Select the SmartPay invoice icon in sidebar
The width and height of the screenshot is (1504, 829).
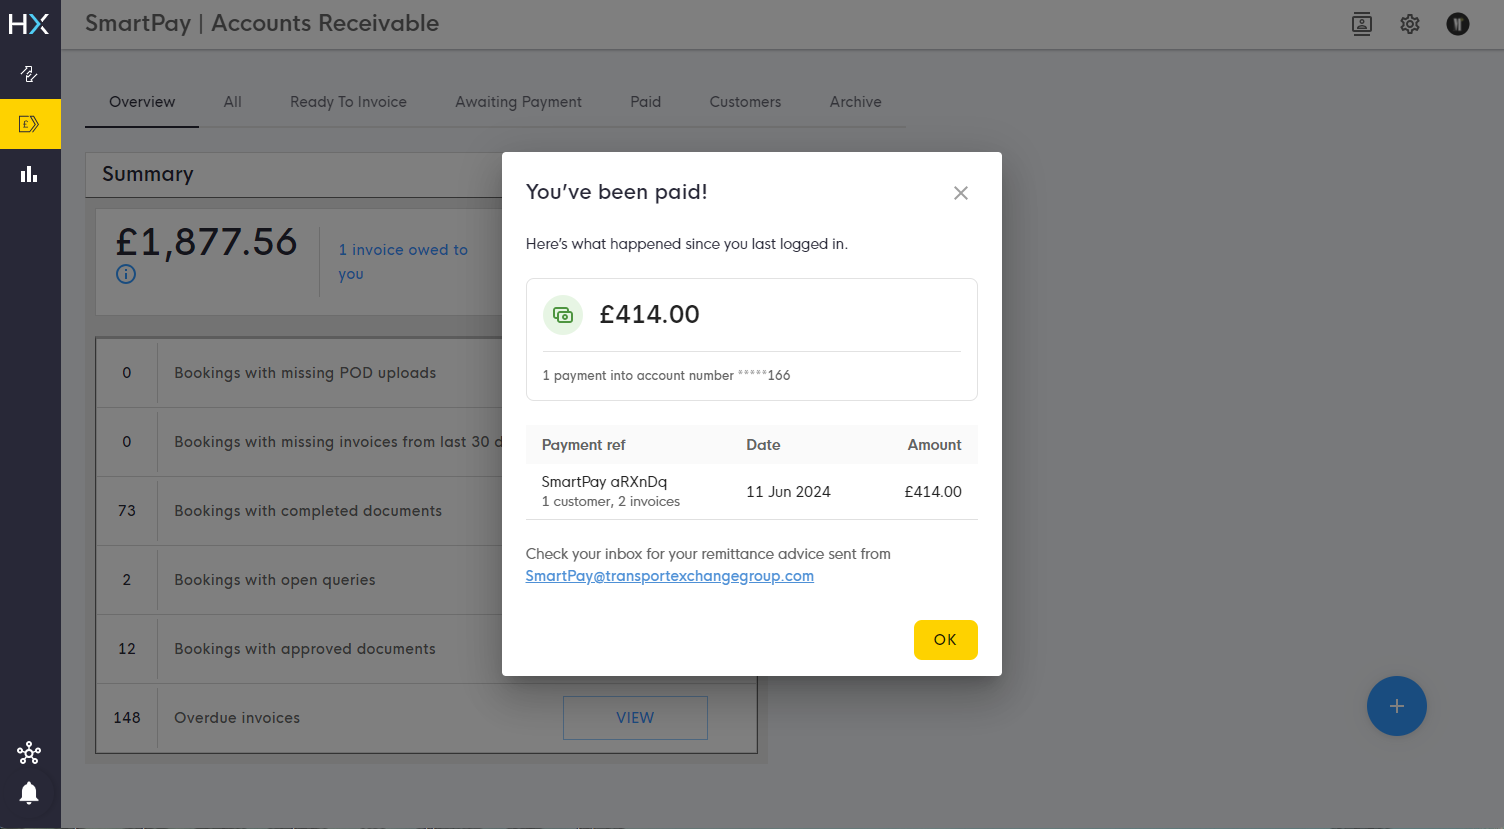29,124
